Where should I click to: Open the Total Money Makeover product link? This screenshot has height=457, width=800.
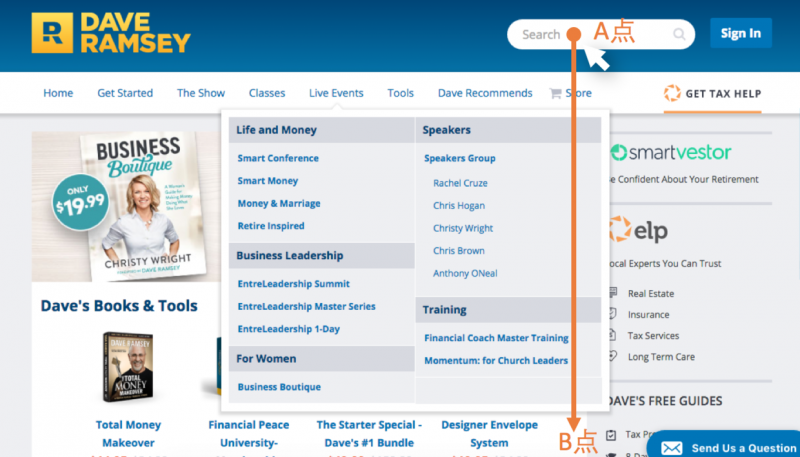point(128,434)
